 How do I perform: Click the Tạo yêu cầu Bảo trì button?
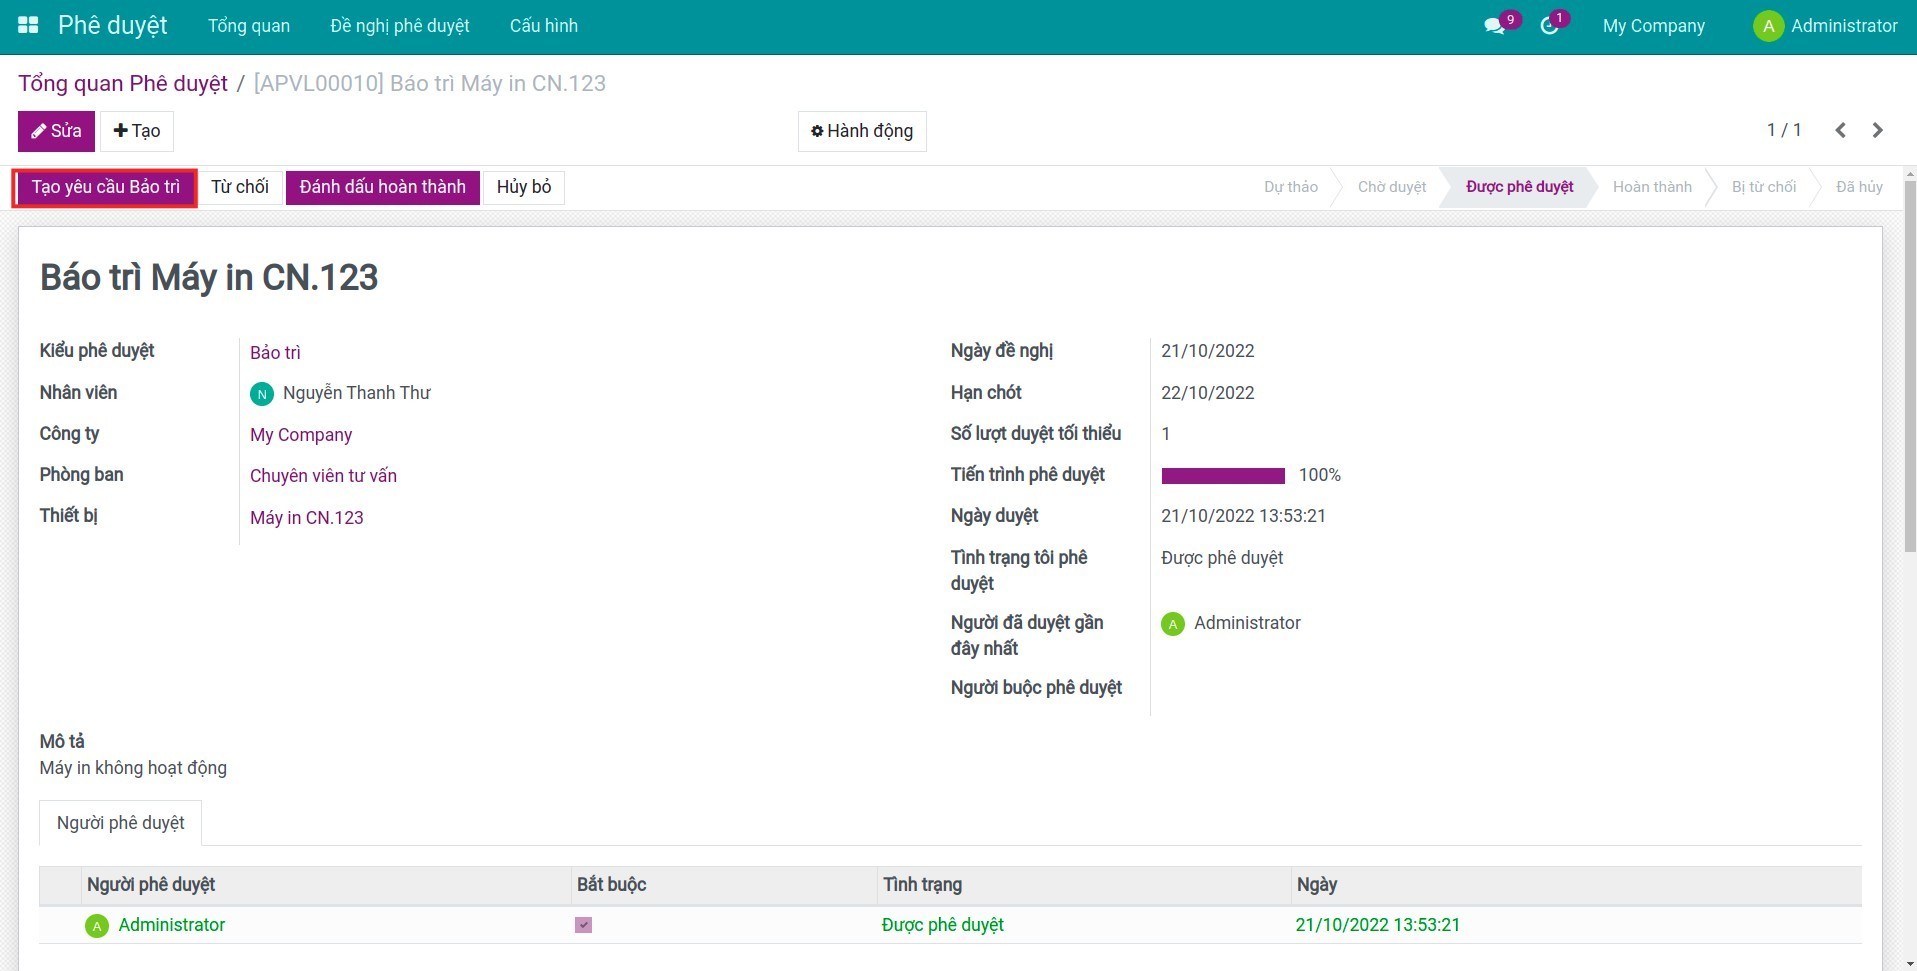(105, 187)
